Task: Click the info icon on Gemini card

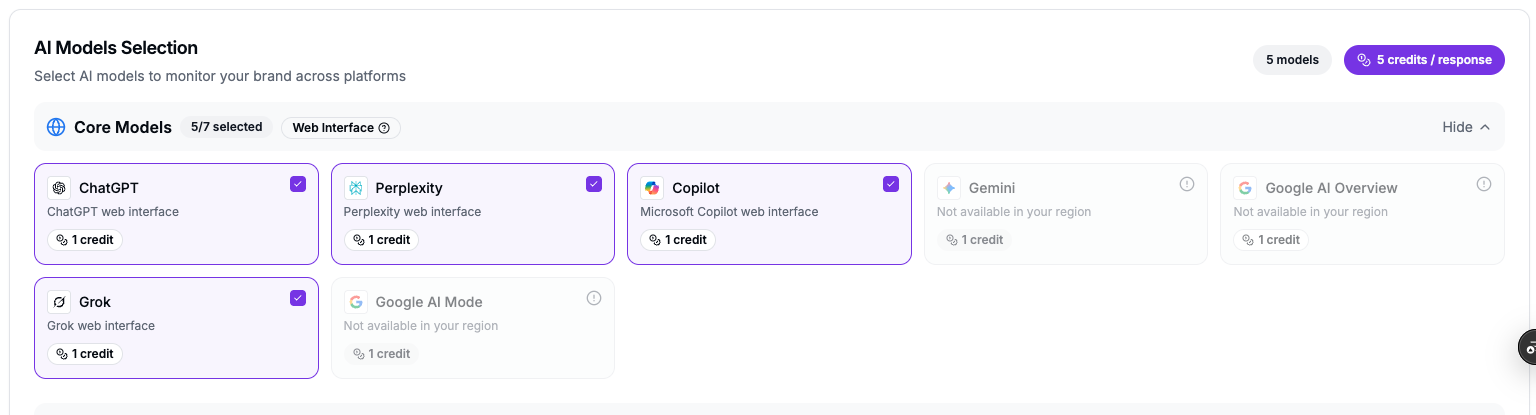Action: click(x=1187, y=184)
